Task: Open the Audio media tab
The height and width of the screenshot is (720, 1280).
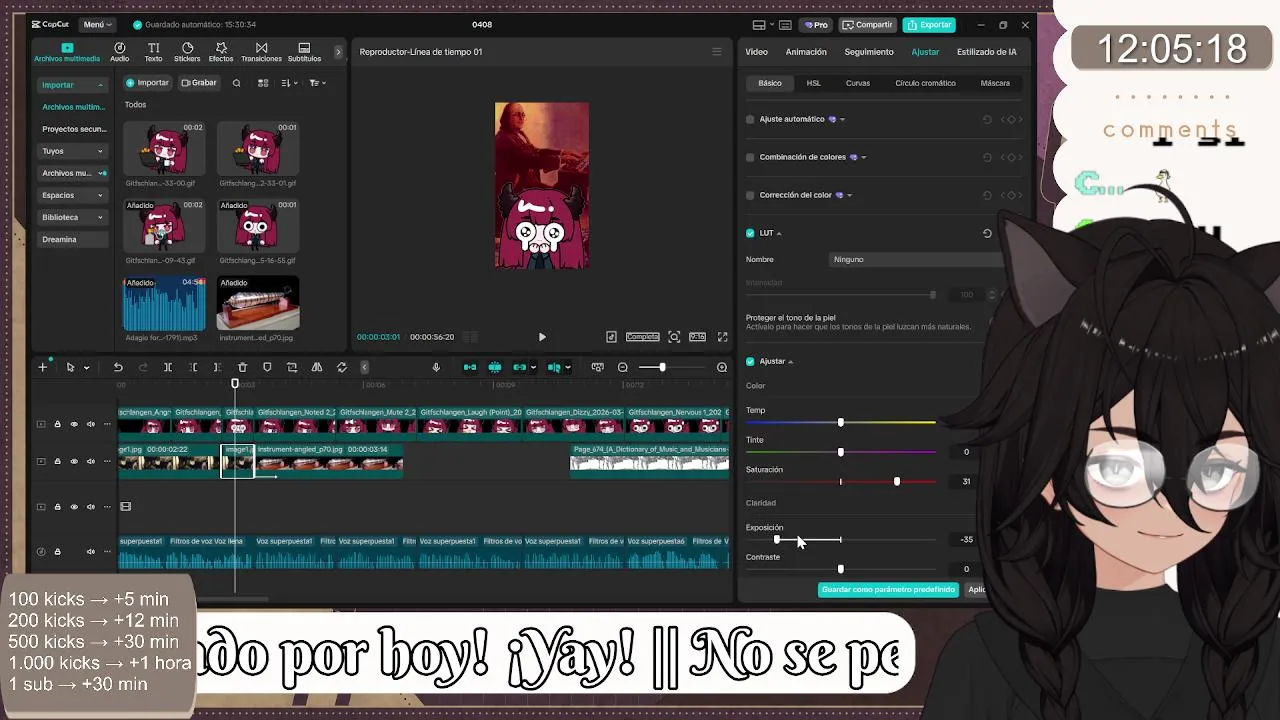Action: (x=119, y=52)
